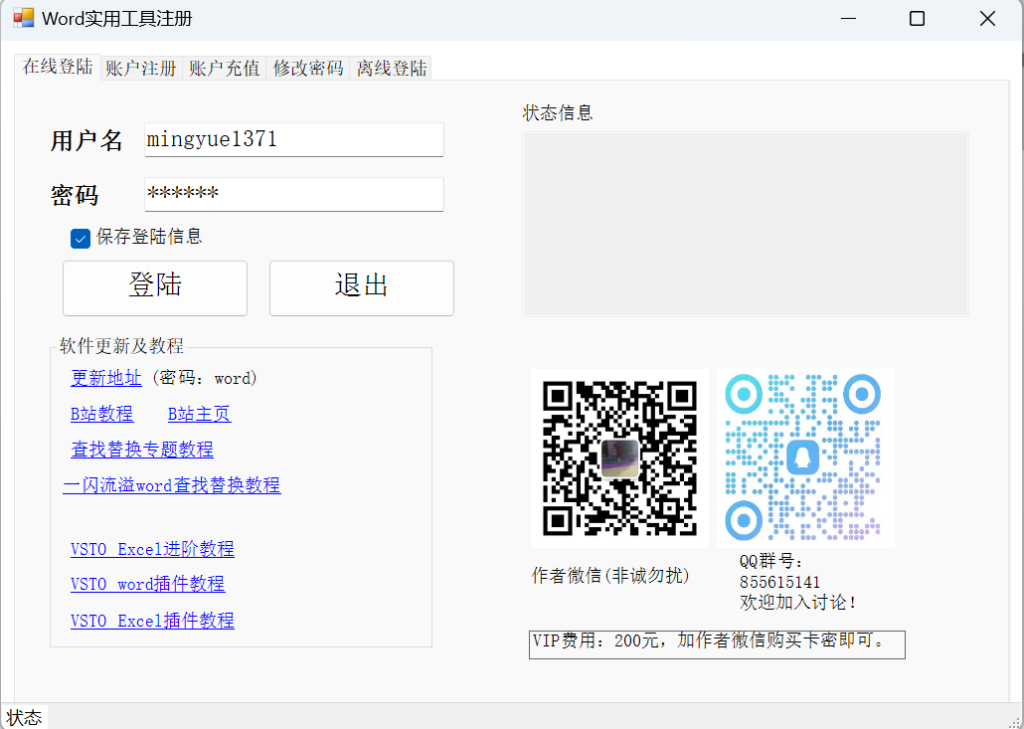Click the 退出 button
This screenshot has height=729, width=1024.
[361, 288]
